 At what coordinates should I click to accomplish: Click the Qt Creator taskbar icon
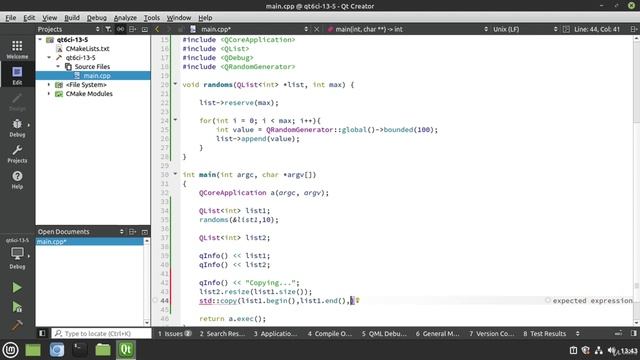(x=126, y=350)
